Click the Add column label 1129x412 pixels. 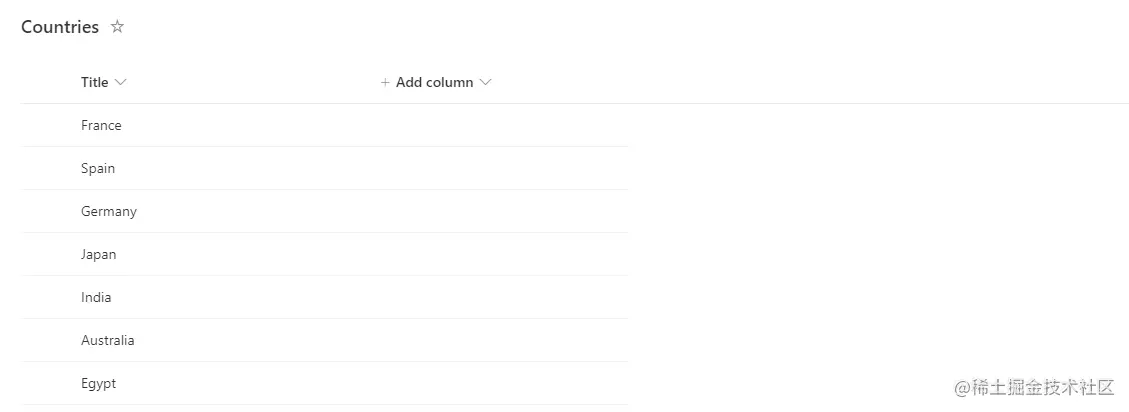(x=434, y=82)
